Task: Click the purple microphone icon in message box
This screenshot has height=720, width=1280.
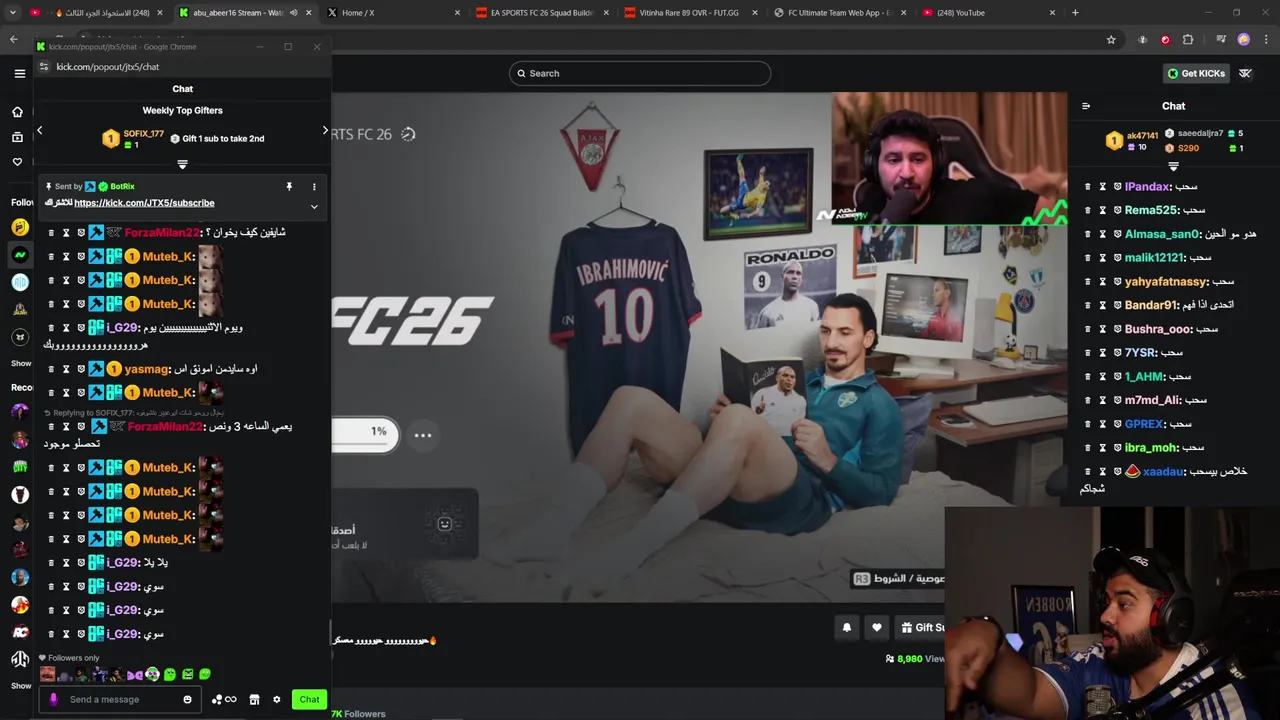Action: coord(54,700)
